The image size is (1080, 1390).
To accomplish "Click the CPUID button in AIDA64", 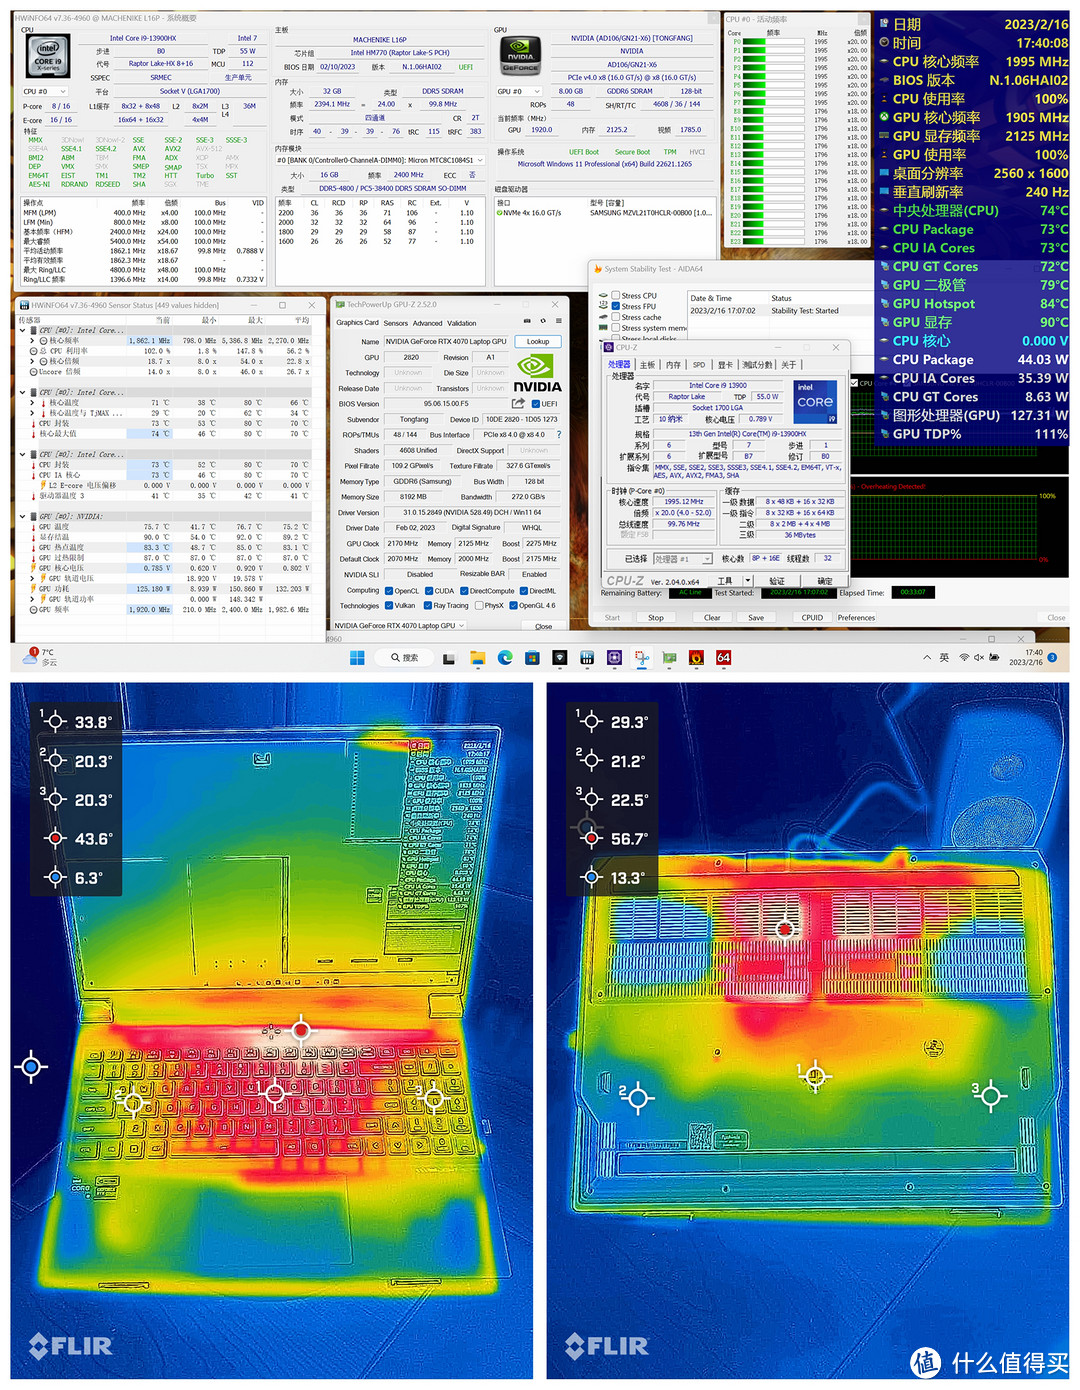I will (812, 618).
